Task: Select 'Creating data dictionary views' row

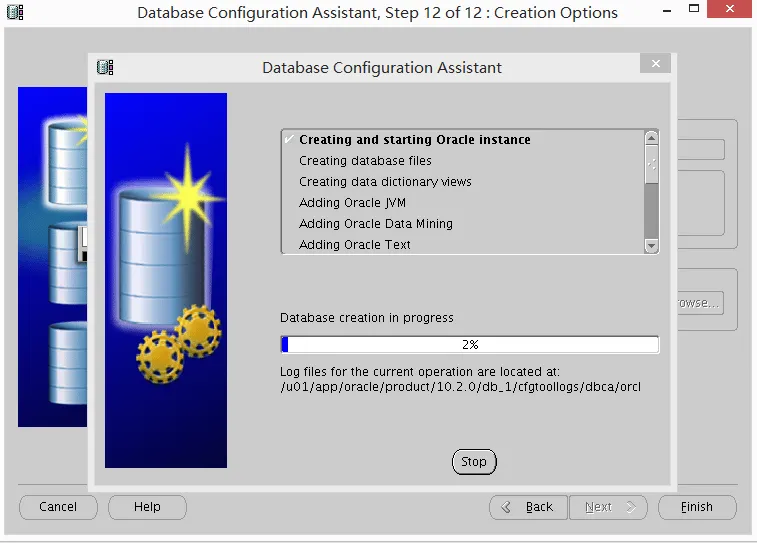Action: click(463, 182)
